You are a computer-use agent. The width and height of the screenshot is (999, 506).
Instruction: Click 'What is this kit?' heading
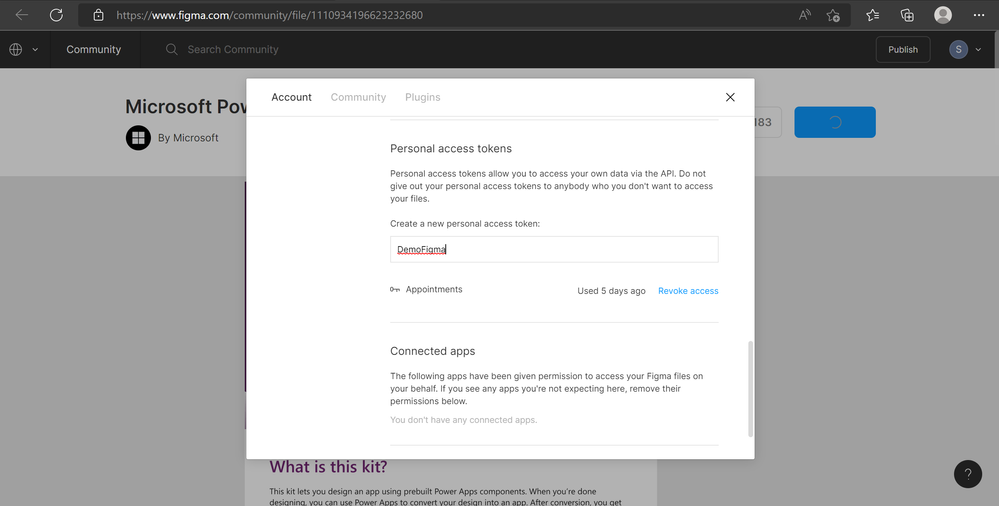coord(328,466)
